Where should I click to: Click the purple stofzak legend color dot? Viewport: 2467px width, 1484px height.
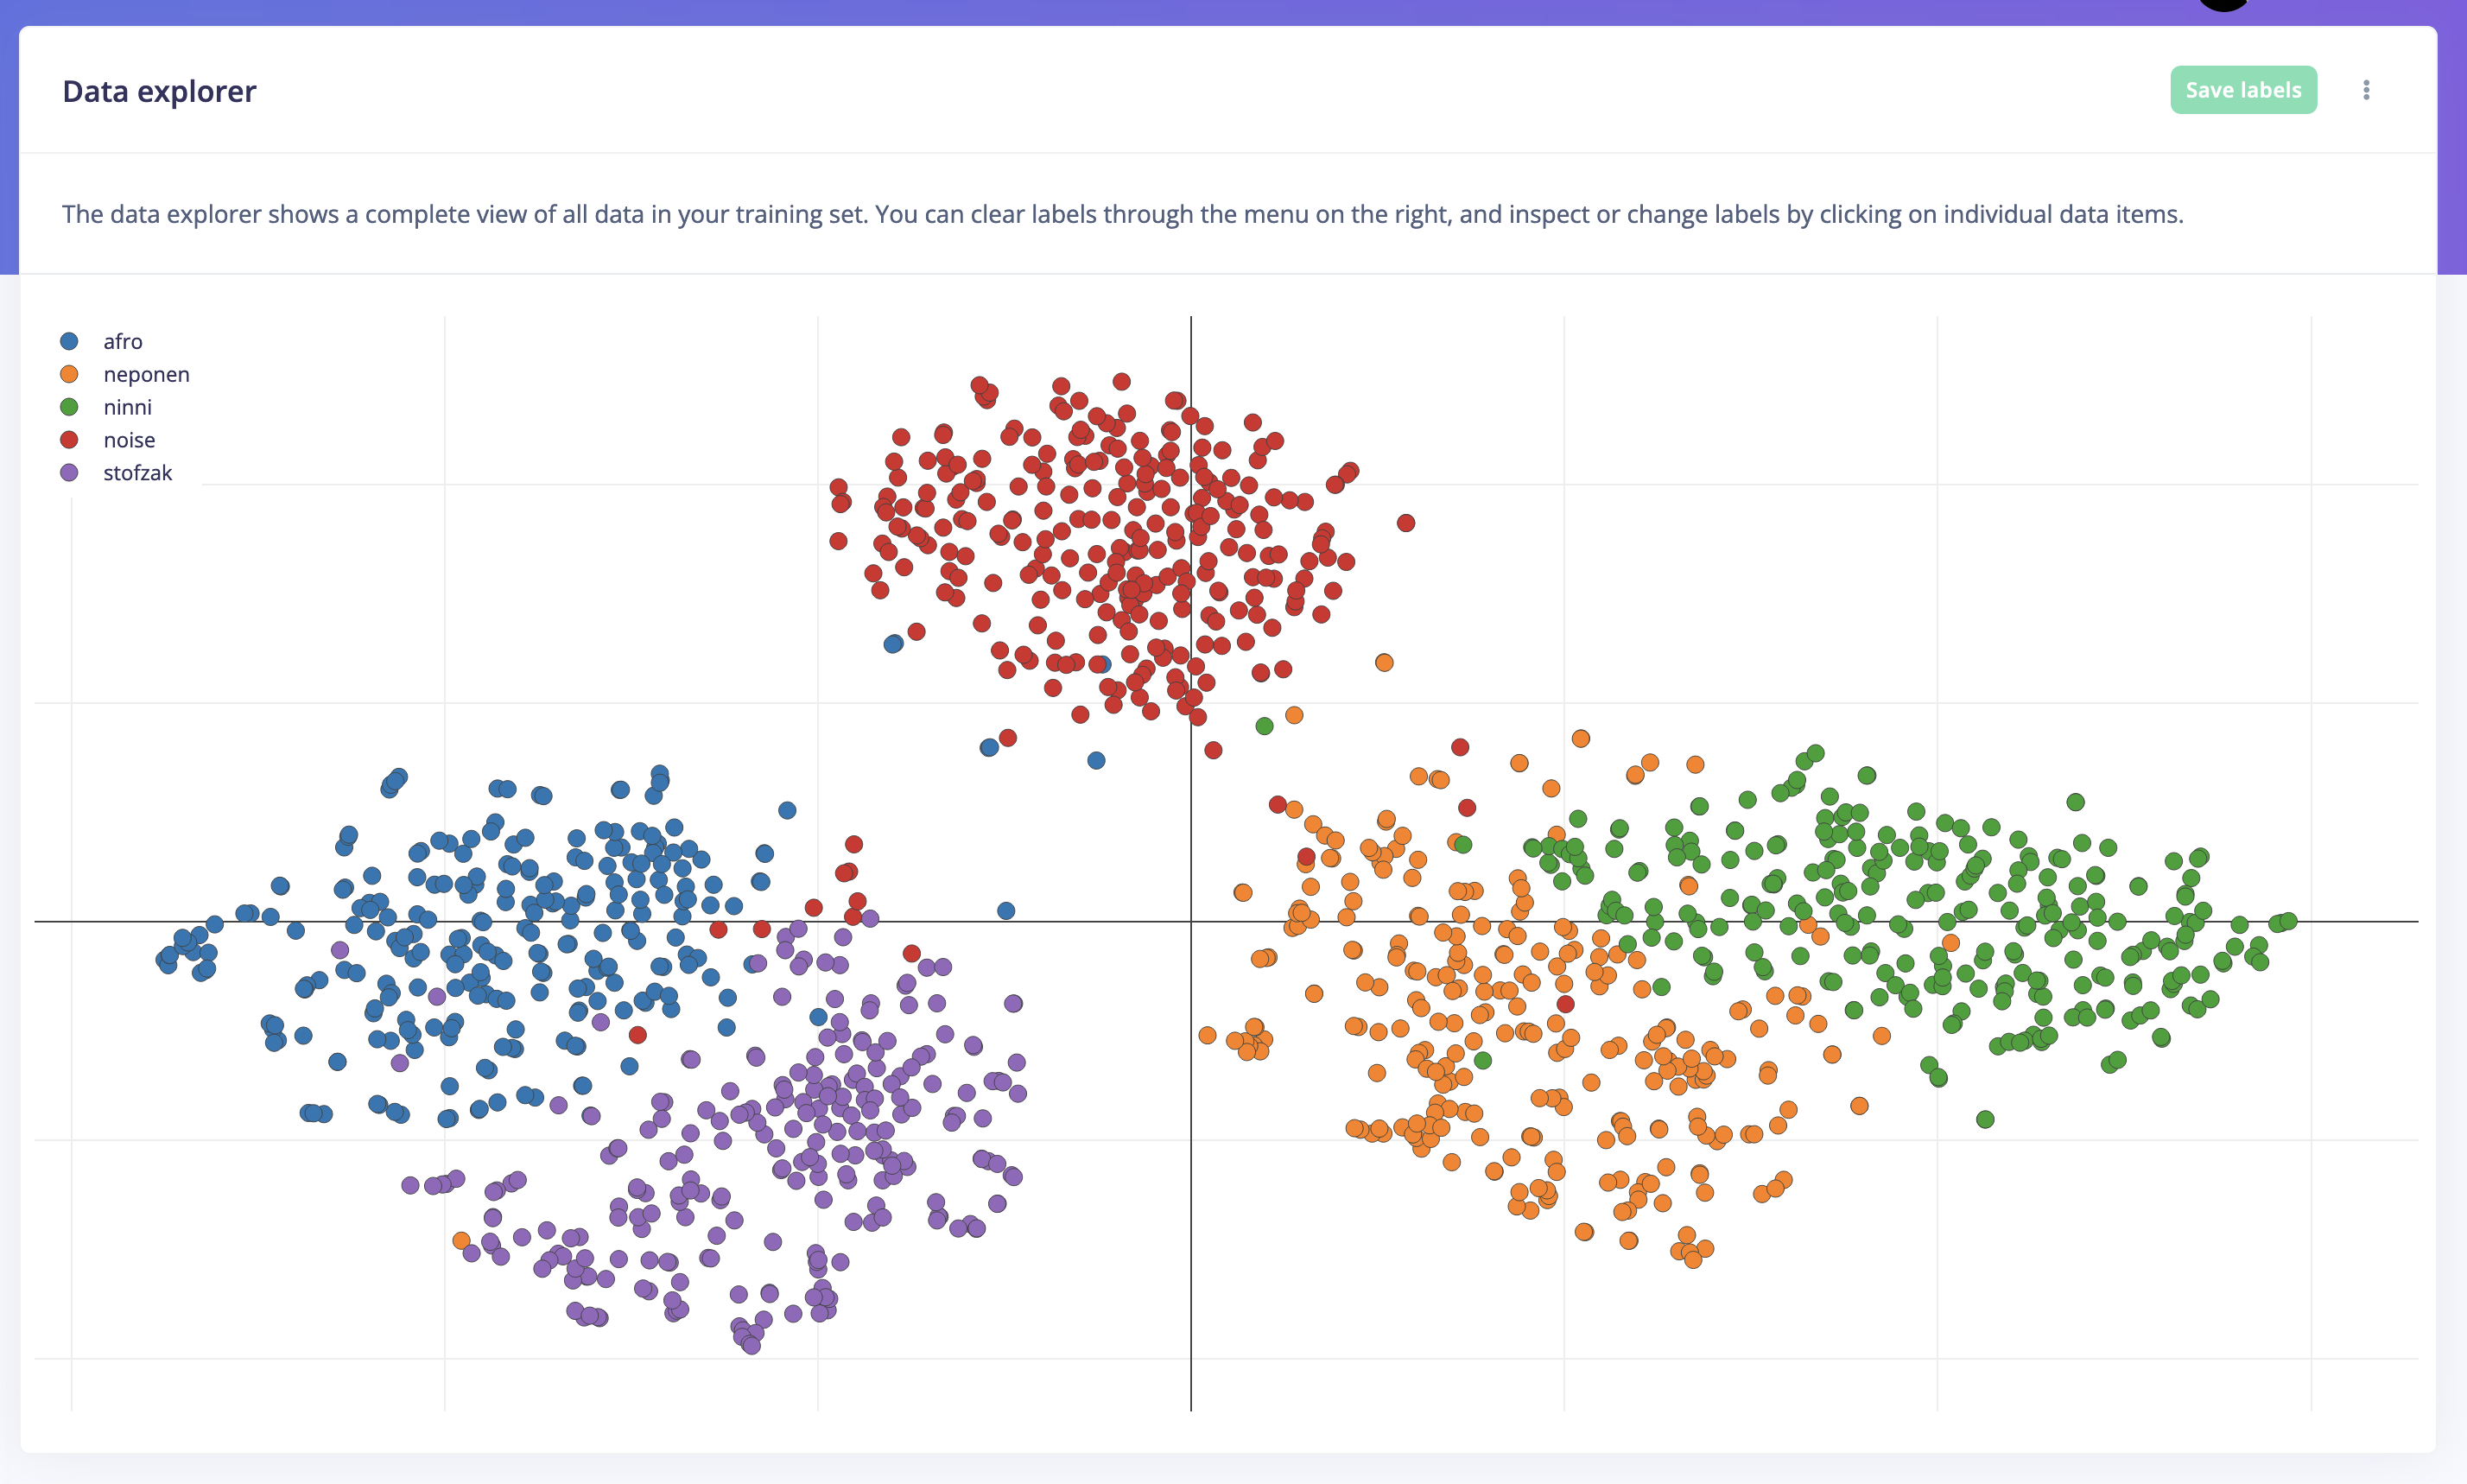69,473
